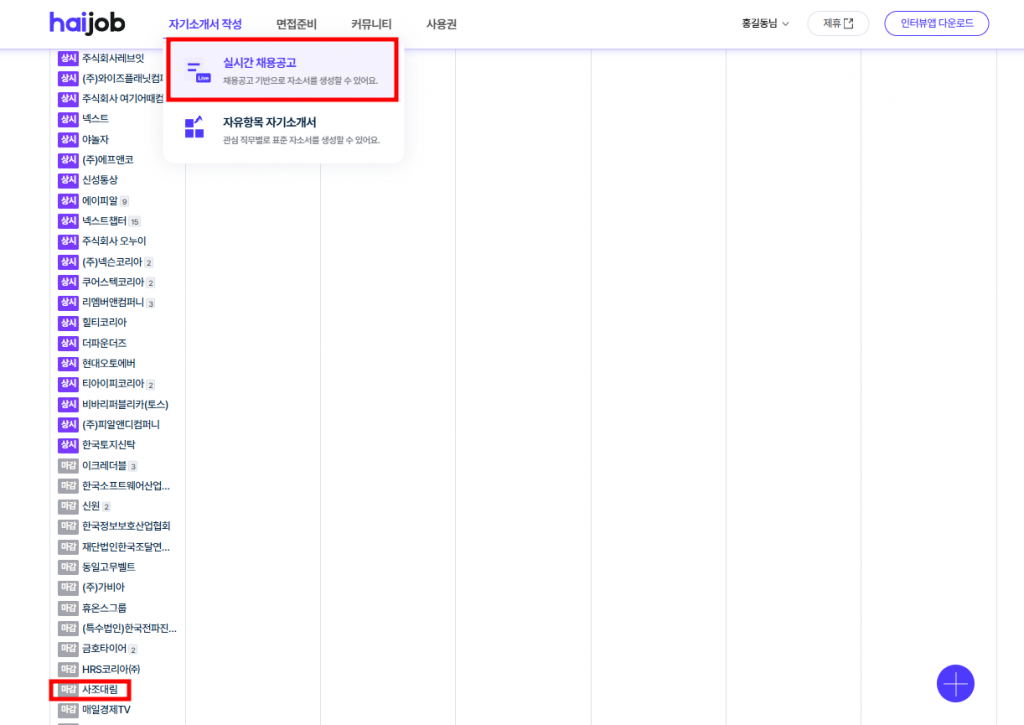Open the 커뮤니티 menu
This screenshot has width=1024, height=725.
[x=371, y=24]
